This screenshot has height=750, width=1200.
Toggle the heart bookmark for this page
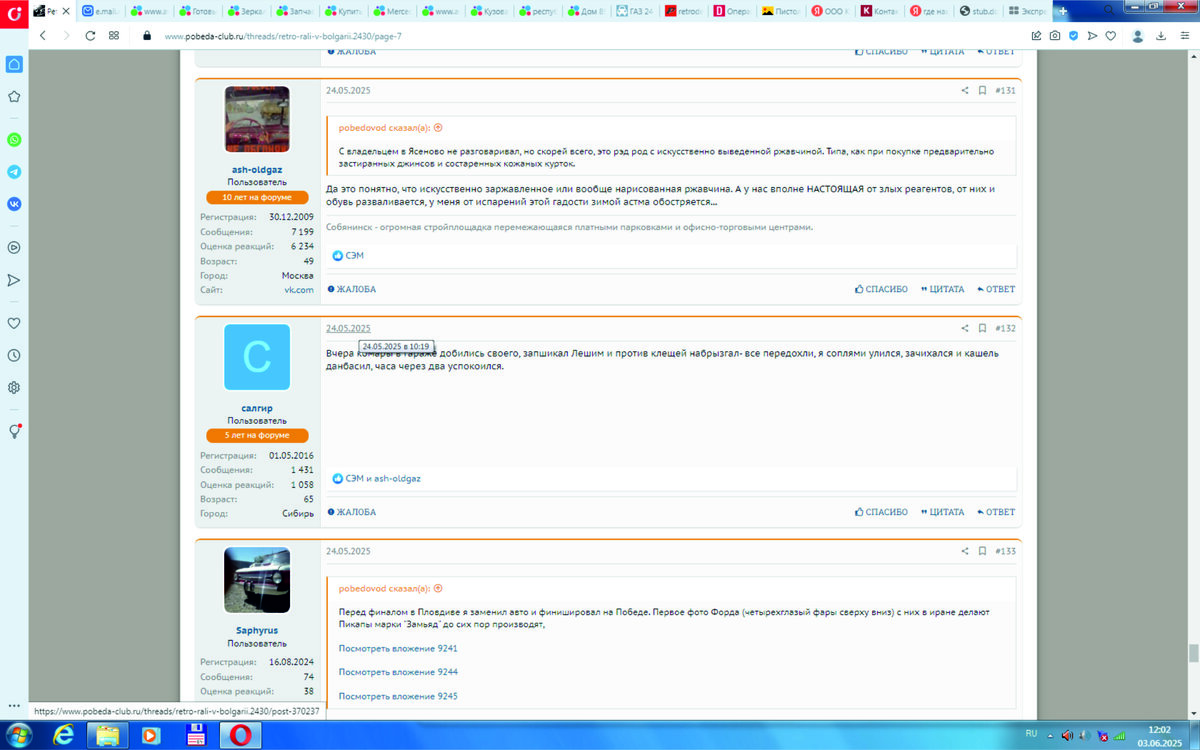coord(1110,35)
